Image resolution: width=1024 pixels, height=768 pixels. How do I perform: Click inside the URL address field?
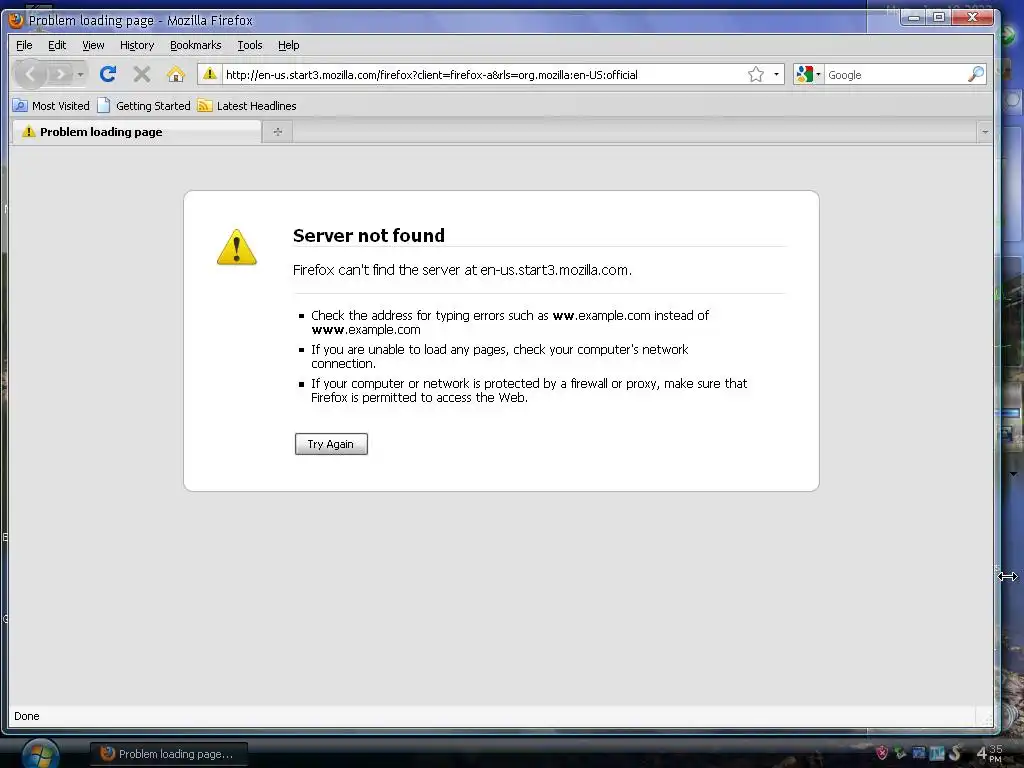point(482,74)
